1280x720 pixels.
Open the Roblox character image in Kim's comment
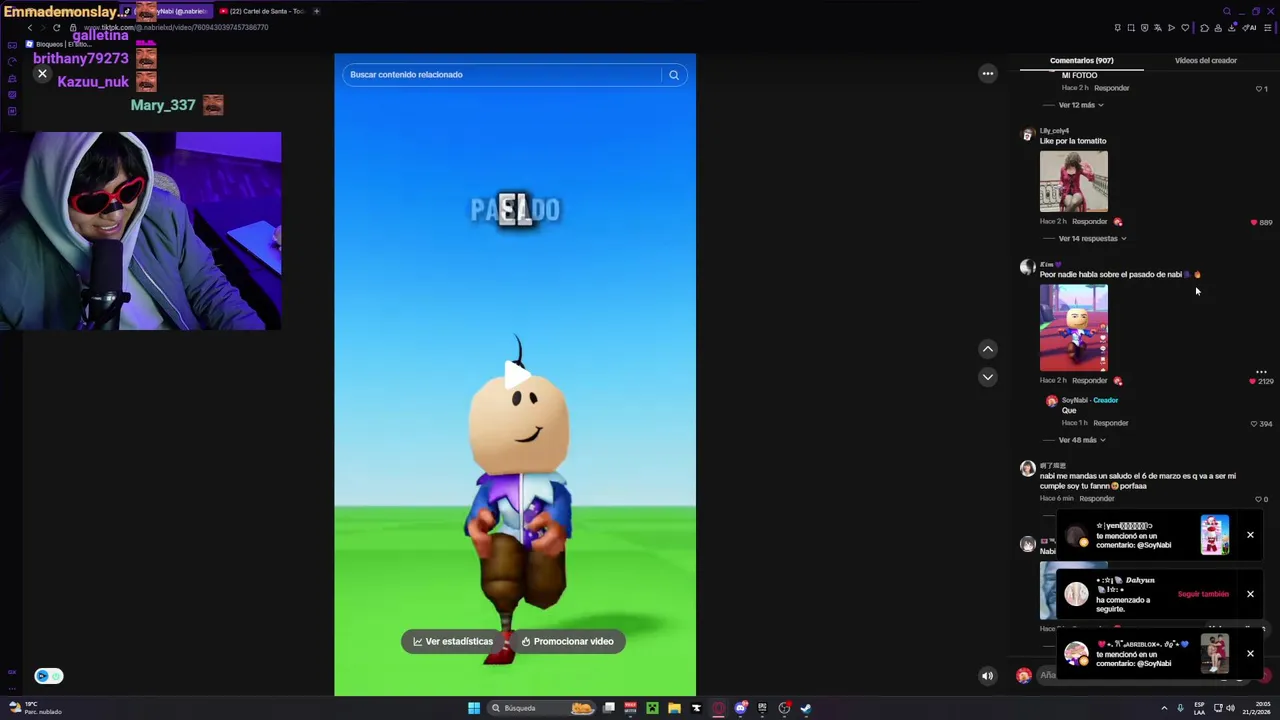[1073, 328]
